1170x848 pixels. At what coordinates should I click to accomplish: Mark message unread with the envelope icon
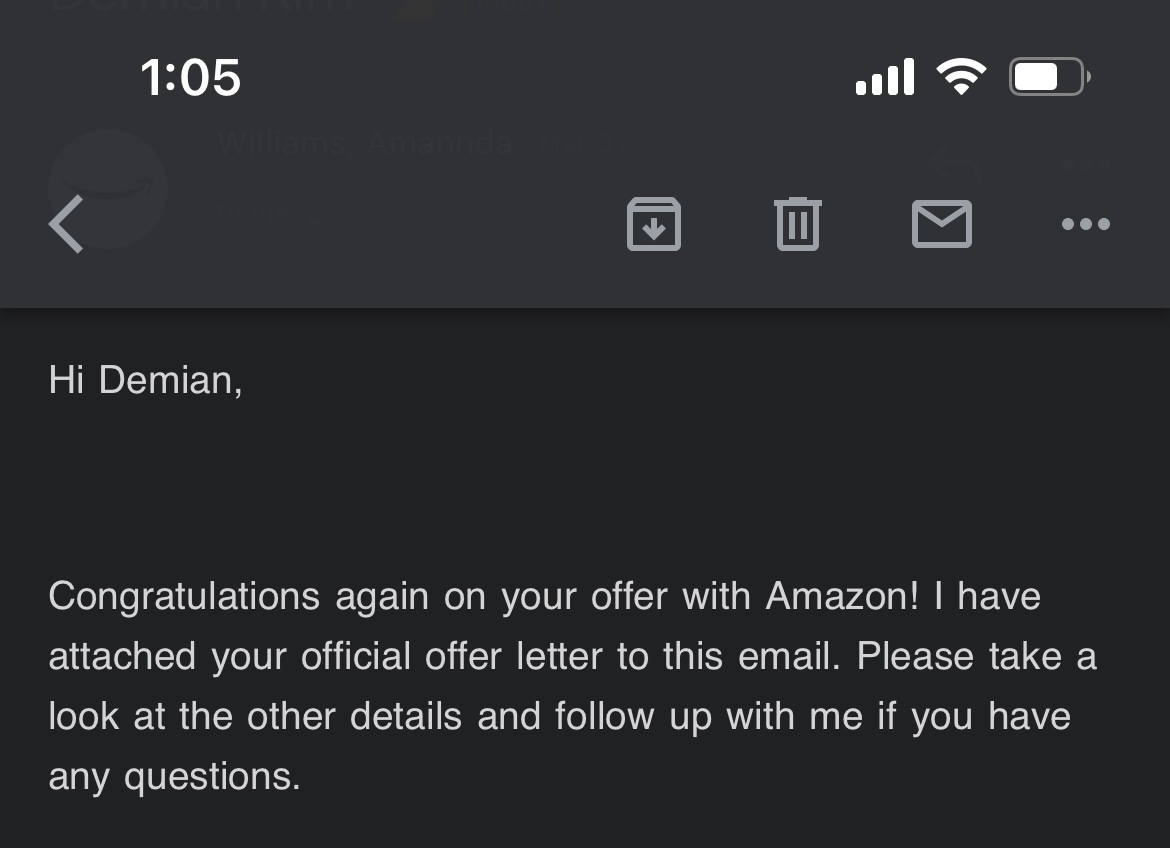(x=942, y=224)
